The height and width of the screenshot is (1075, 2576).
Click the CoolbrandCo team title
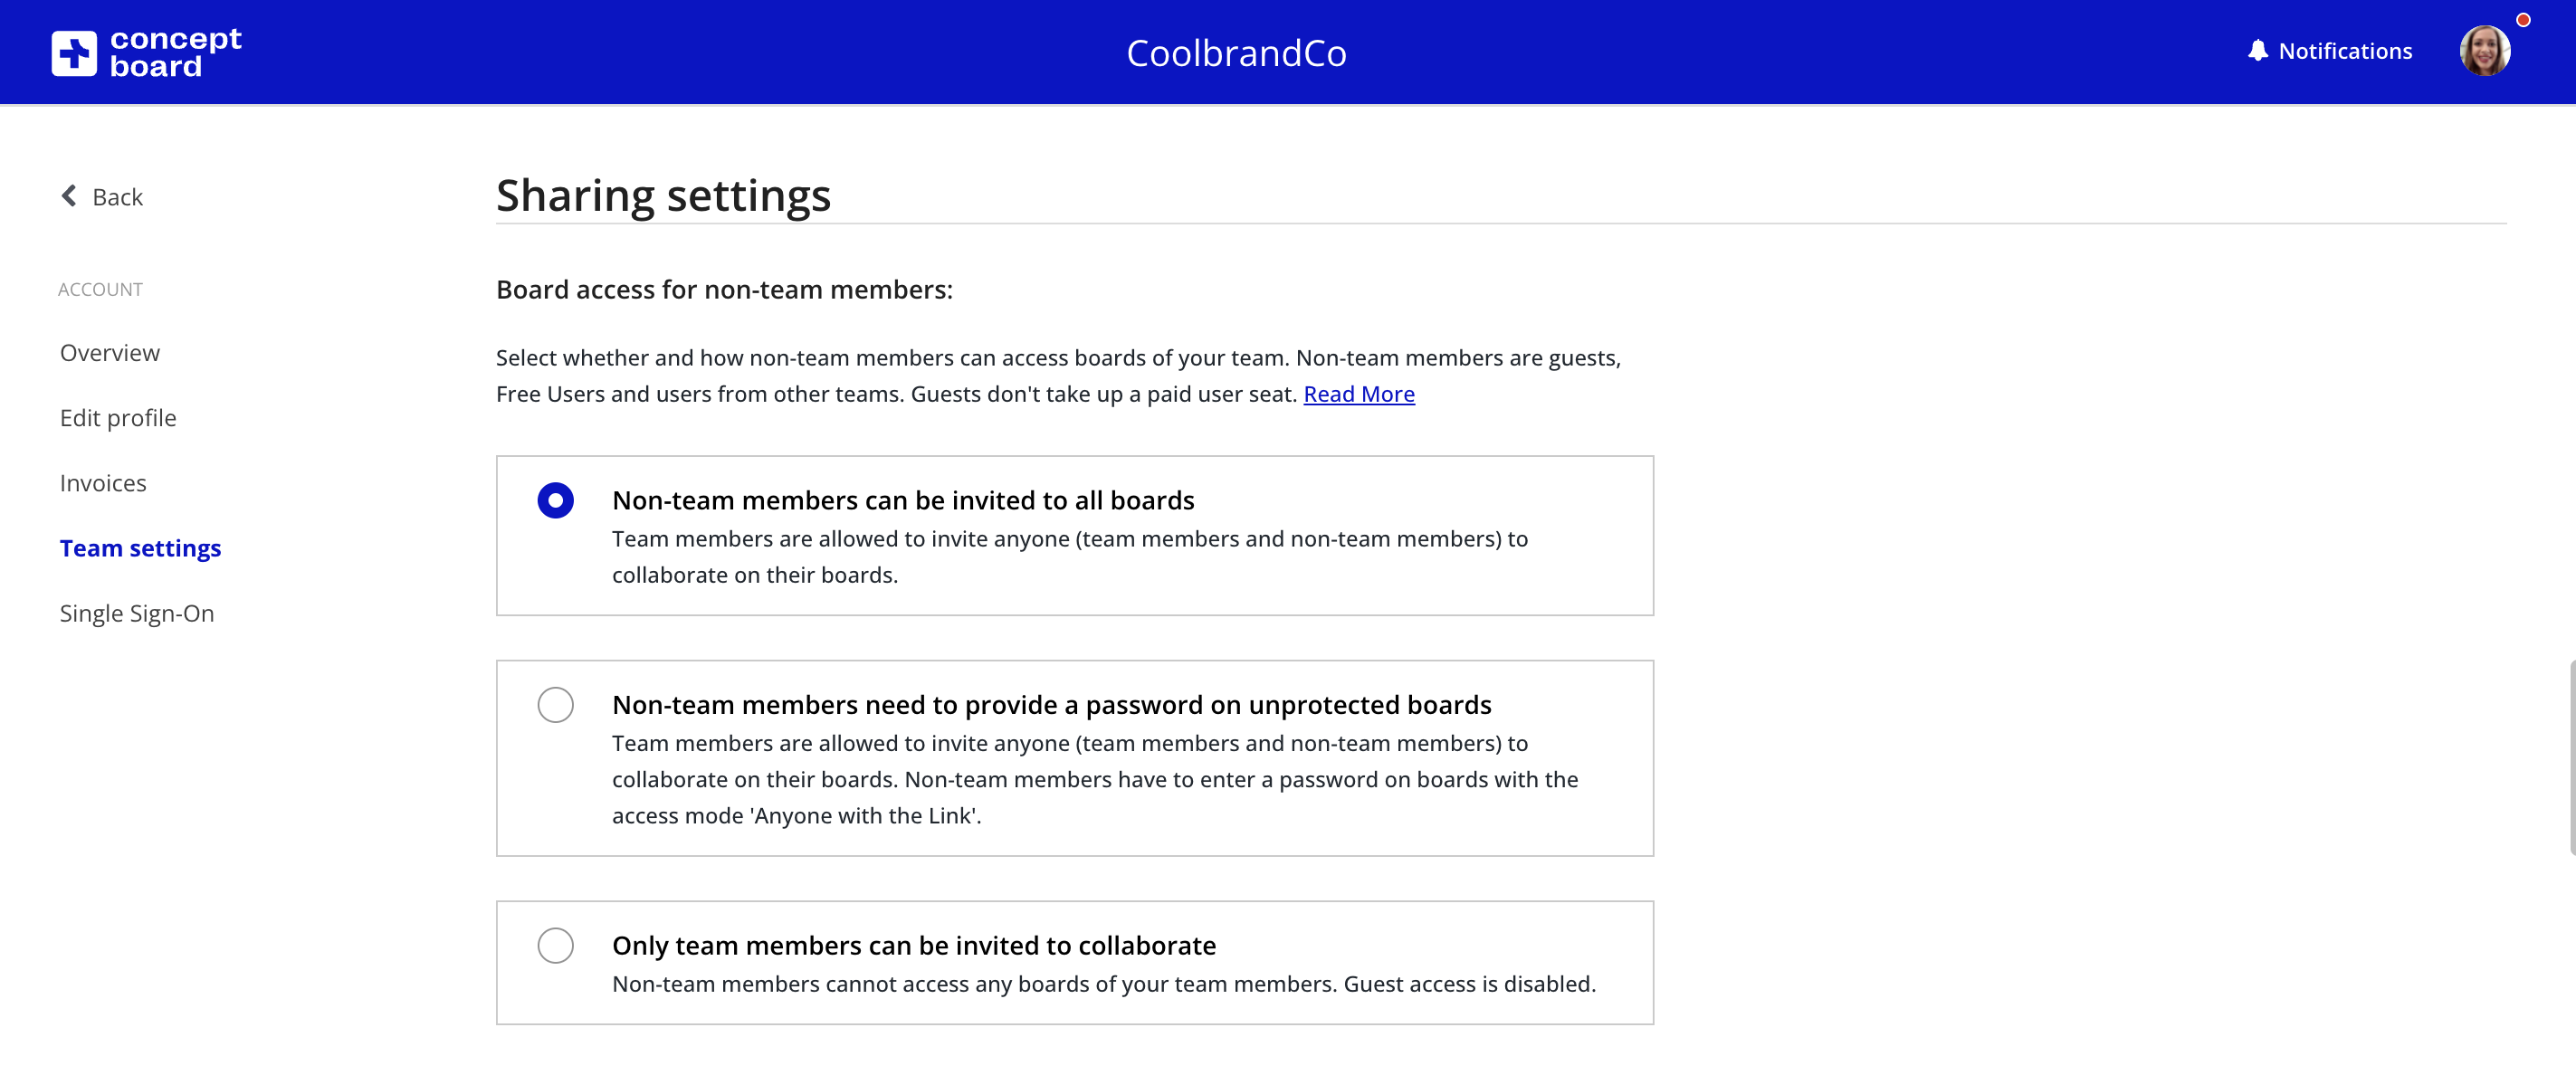coord(1236,53)
